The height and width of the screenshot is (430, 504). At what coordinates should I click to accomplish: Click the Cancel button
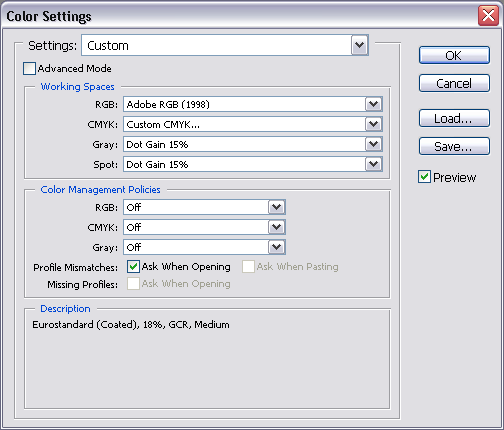click(454, 83)
